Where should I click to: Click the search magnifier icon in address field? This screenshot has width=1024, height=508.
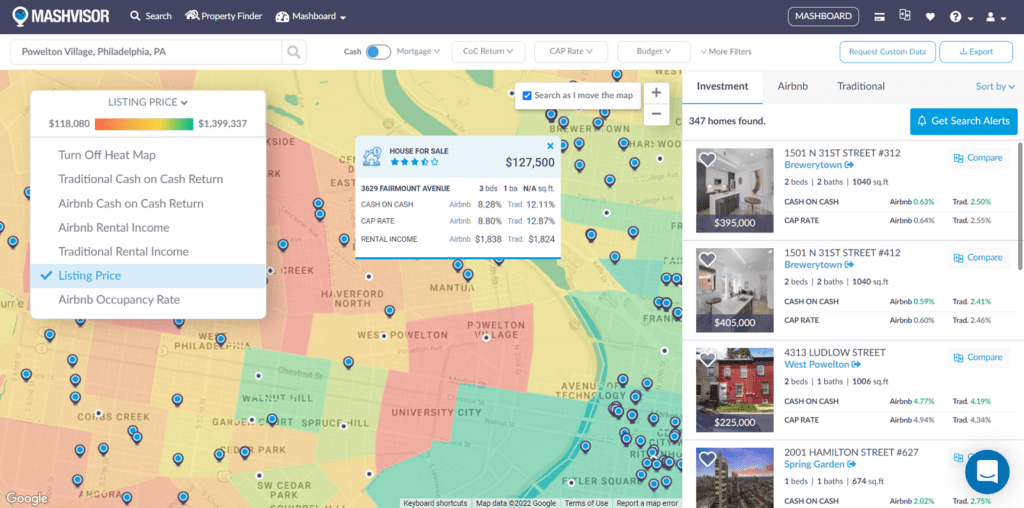(293, 52)
